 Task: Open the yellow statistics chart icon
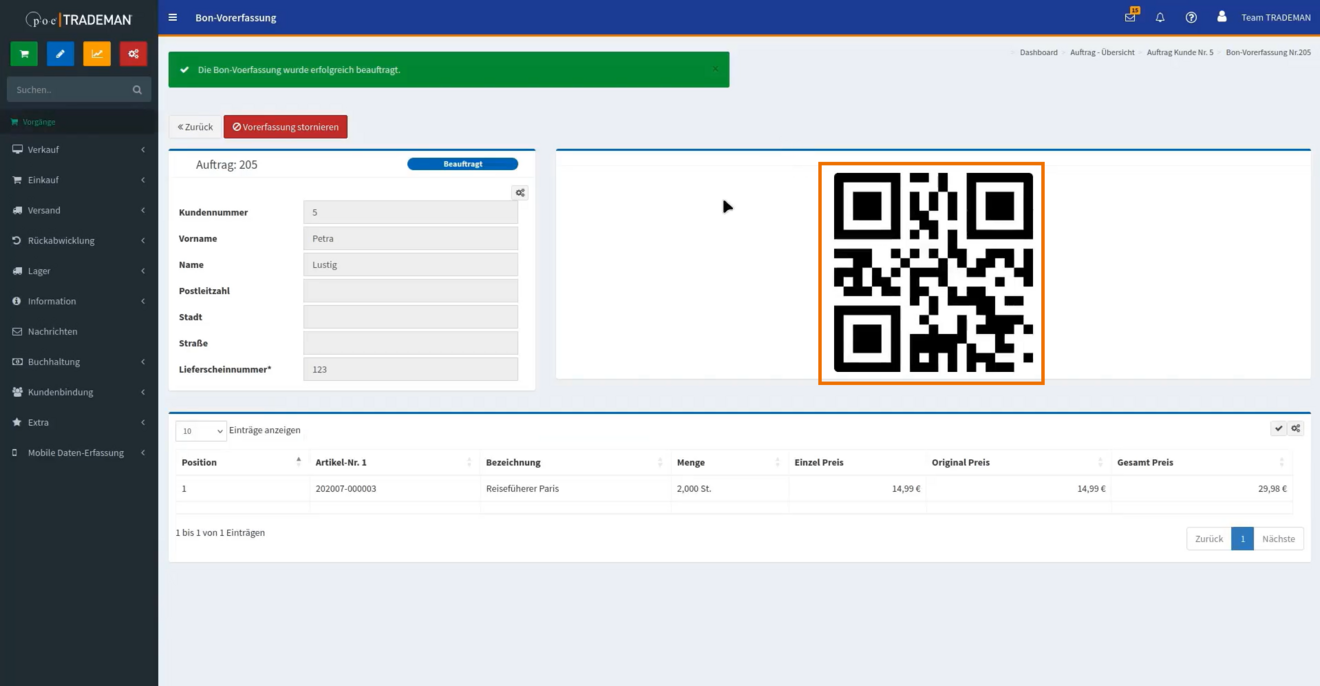click(96, 53)
